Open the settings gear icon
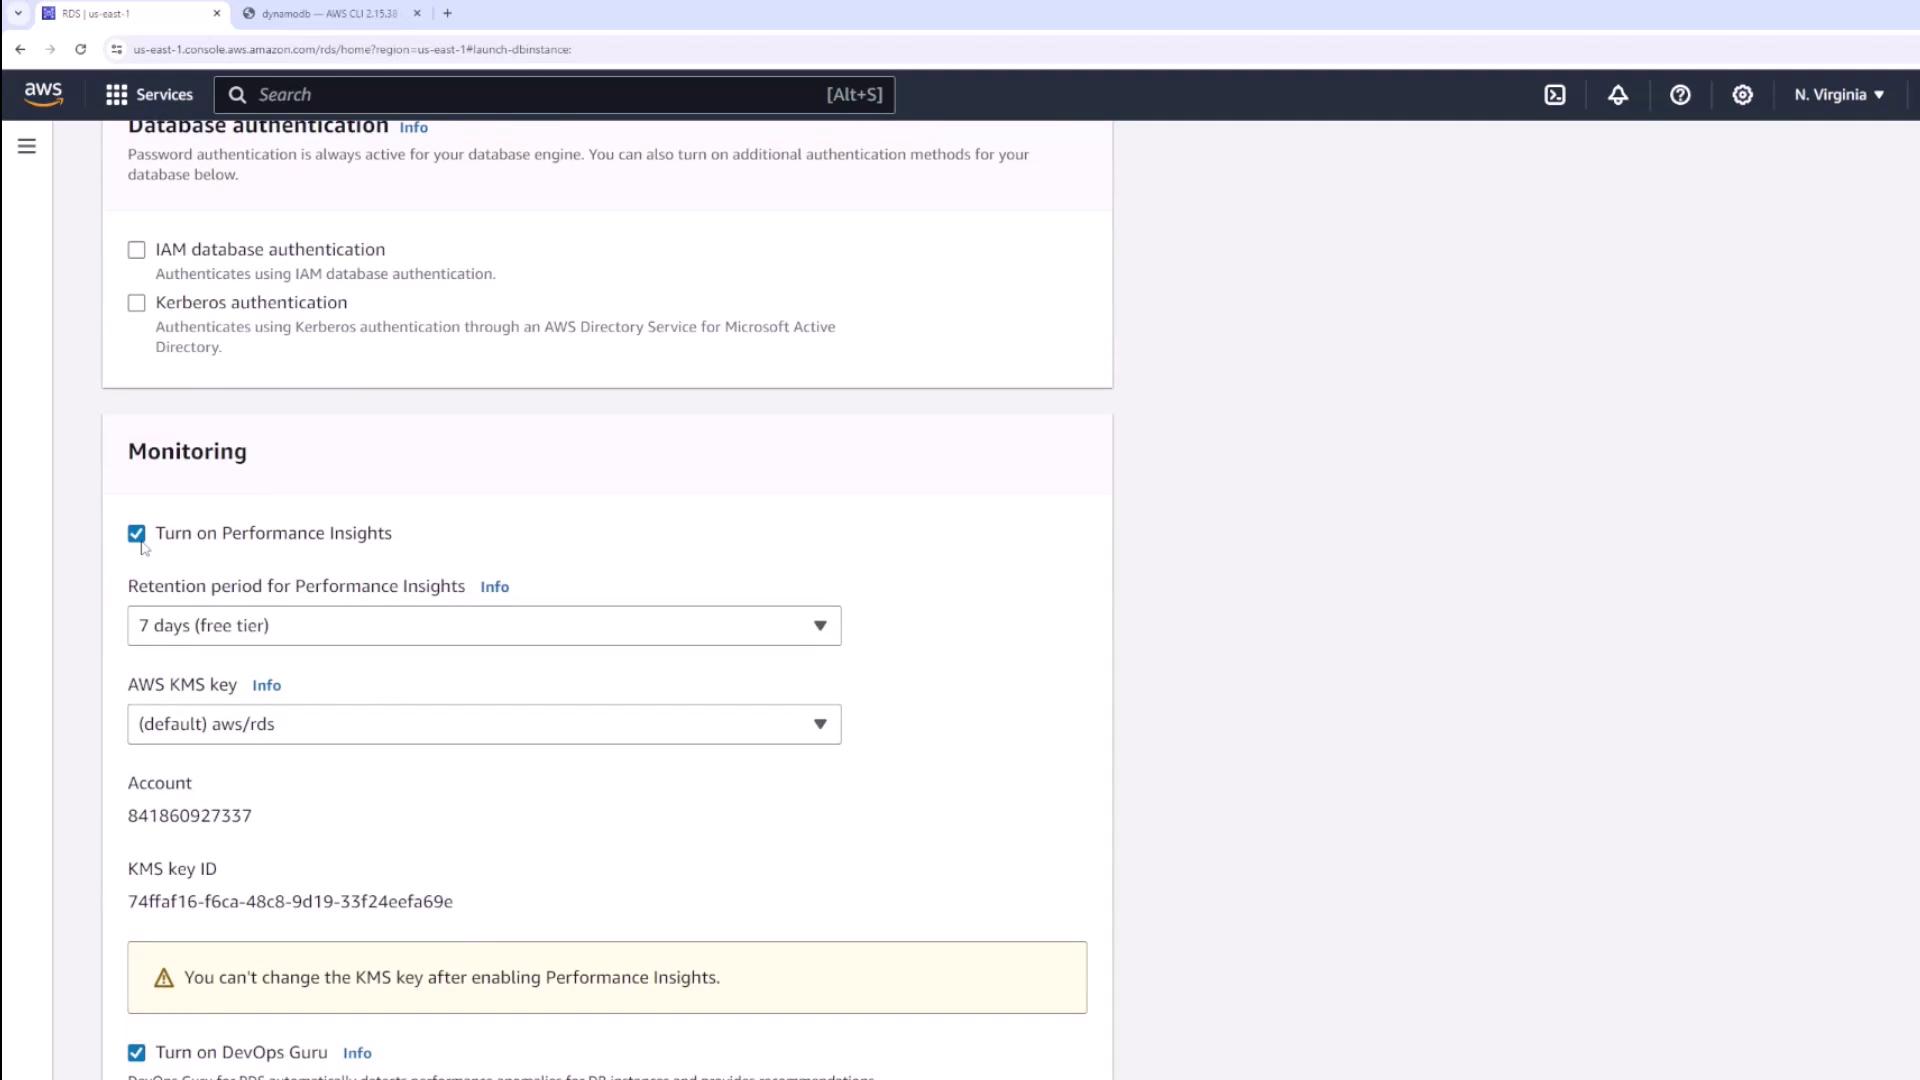Viewport: 1920px width, 1080px height. 1742,94
